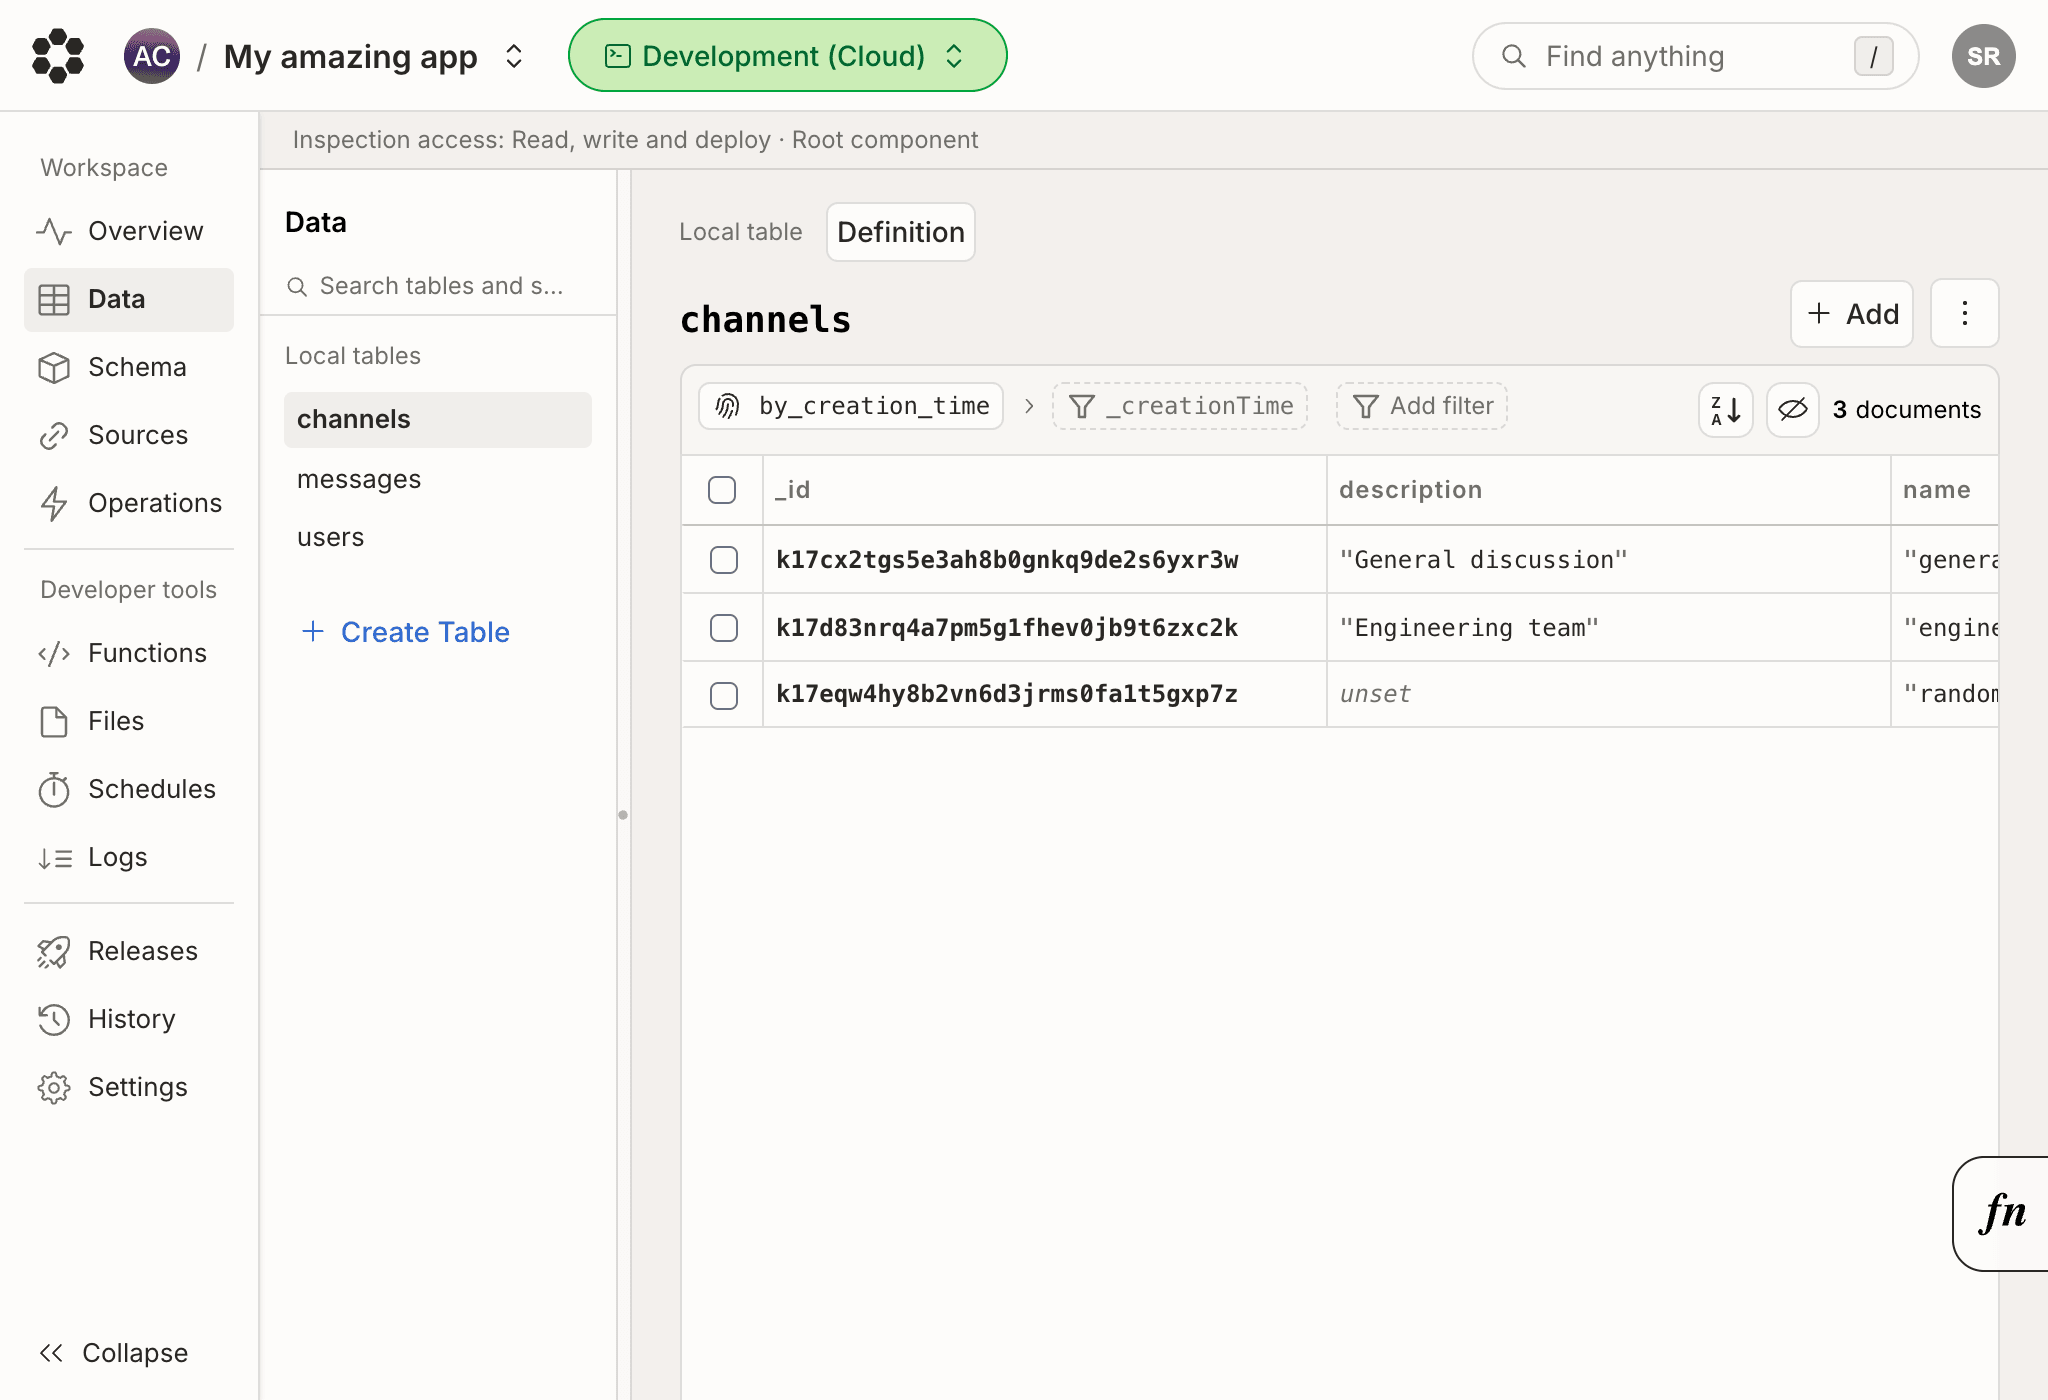
Task: Open Sources in the sidebar
Action: 129,435
